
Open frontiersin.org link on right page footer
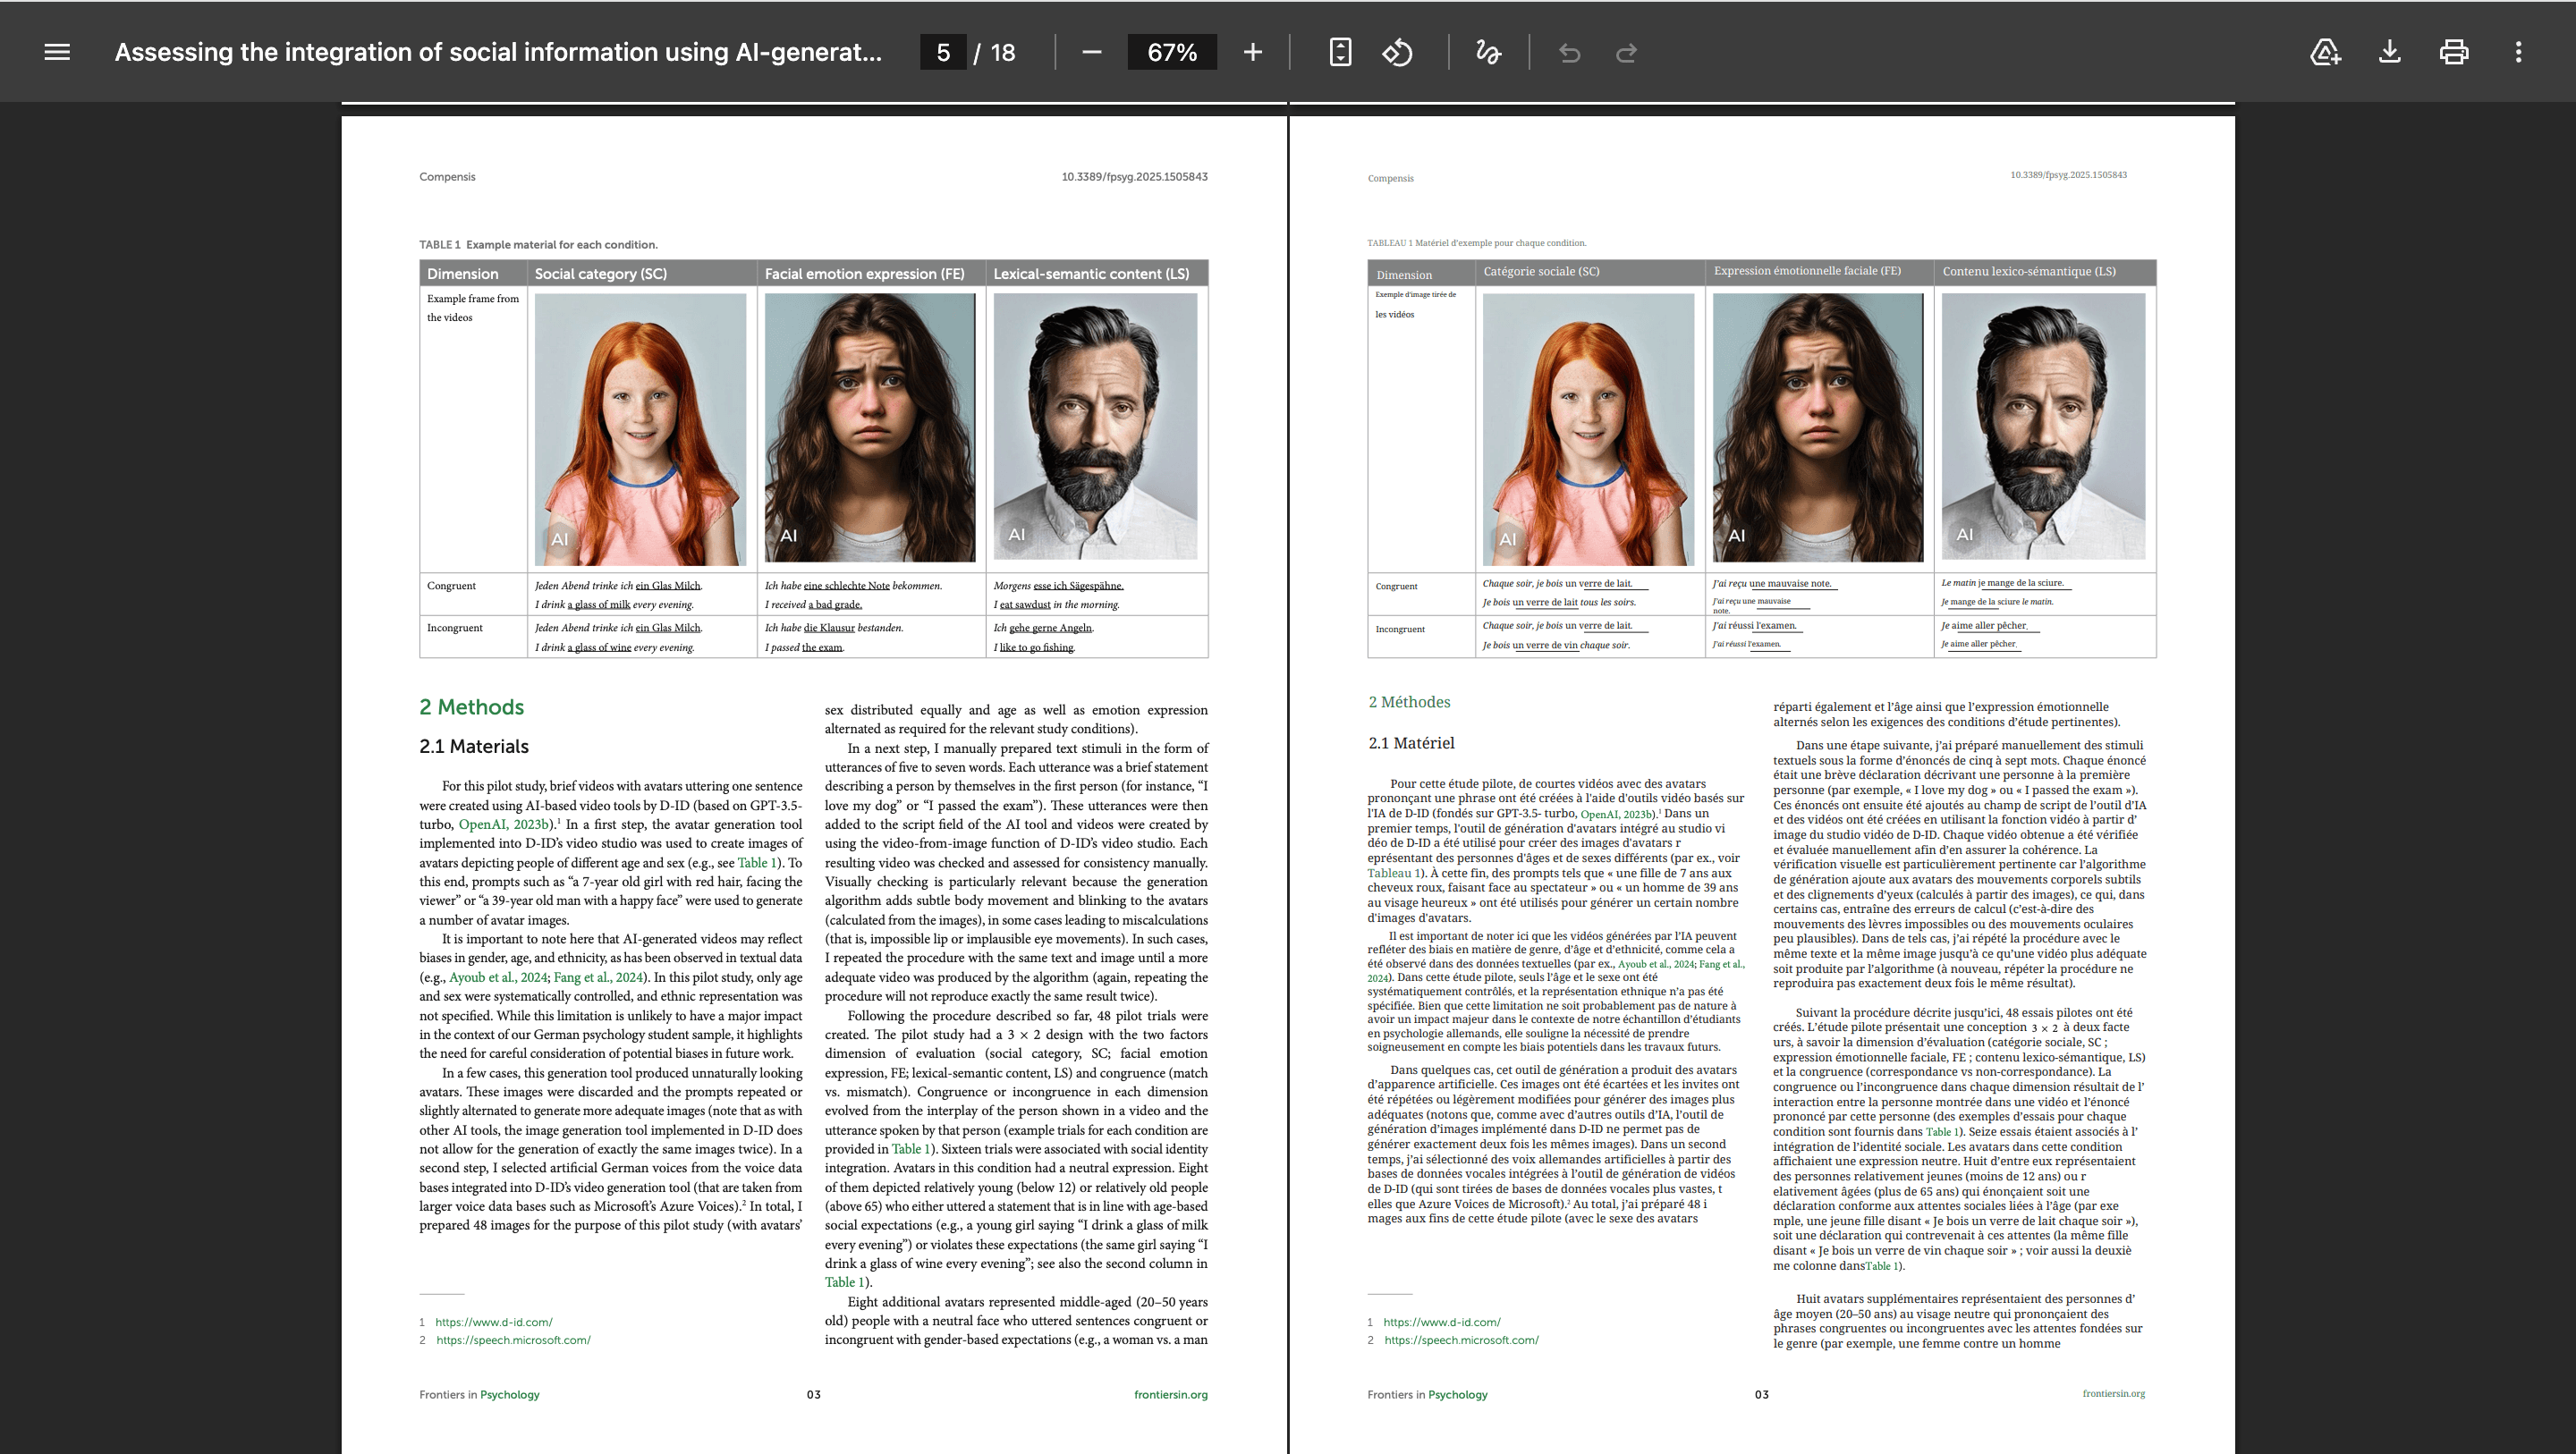click(x=2113, y=1393)
